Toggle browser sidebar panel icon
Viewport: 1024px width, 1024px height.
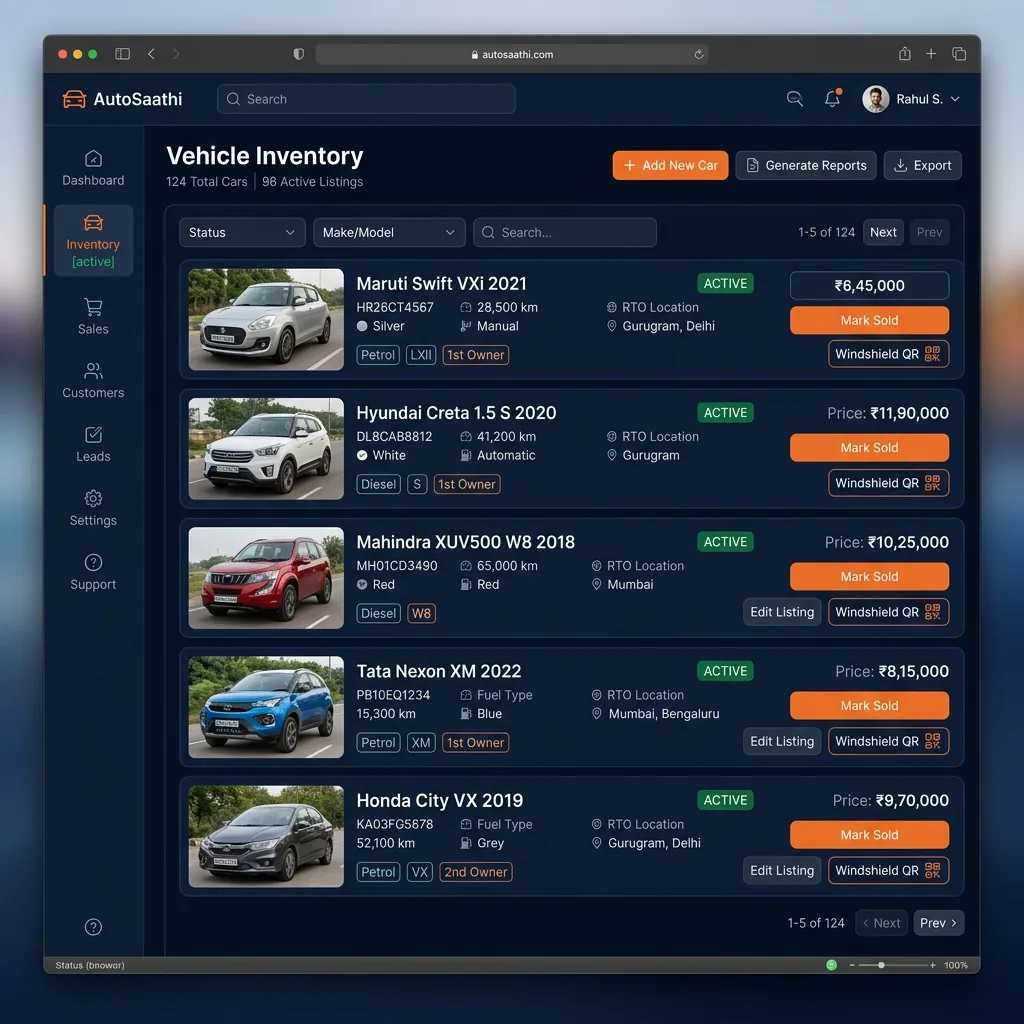(x=123, y=54)
